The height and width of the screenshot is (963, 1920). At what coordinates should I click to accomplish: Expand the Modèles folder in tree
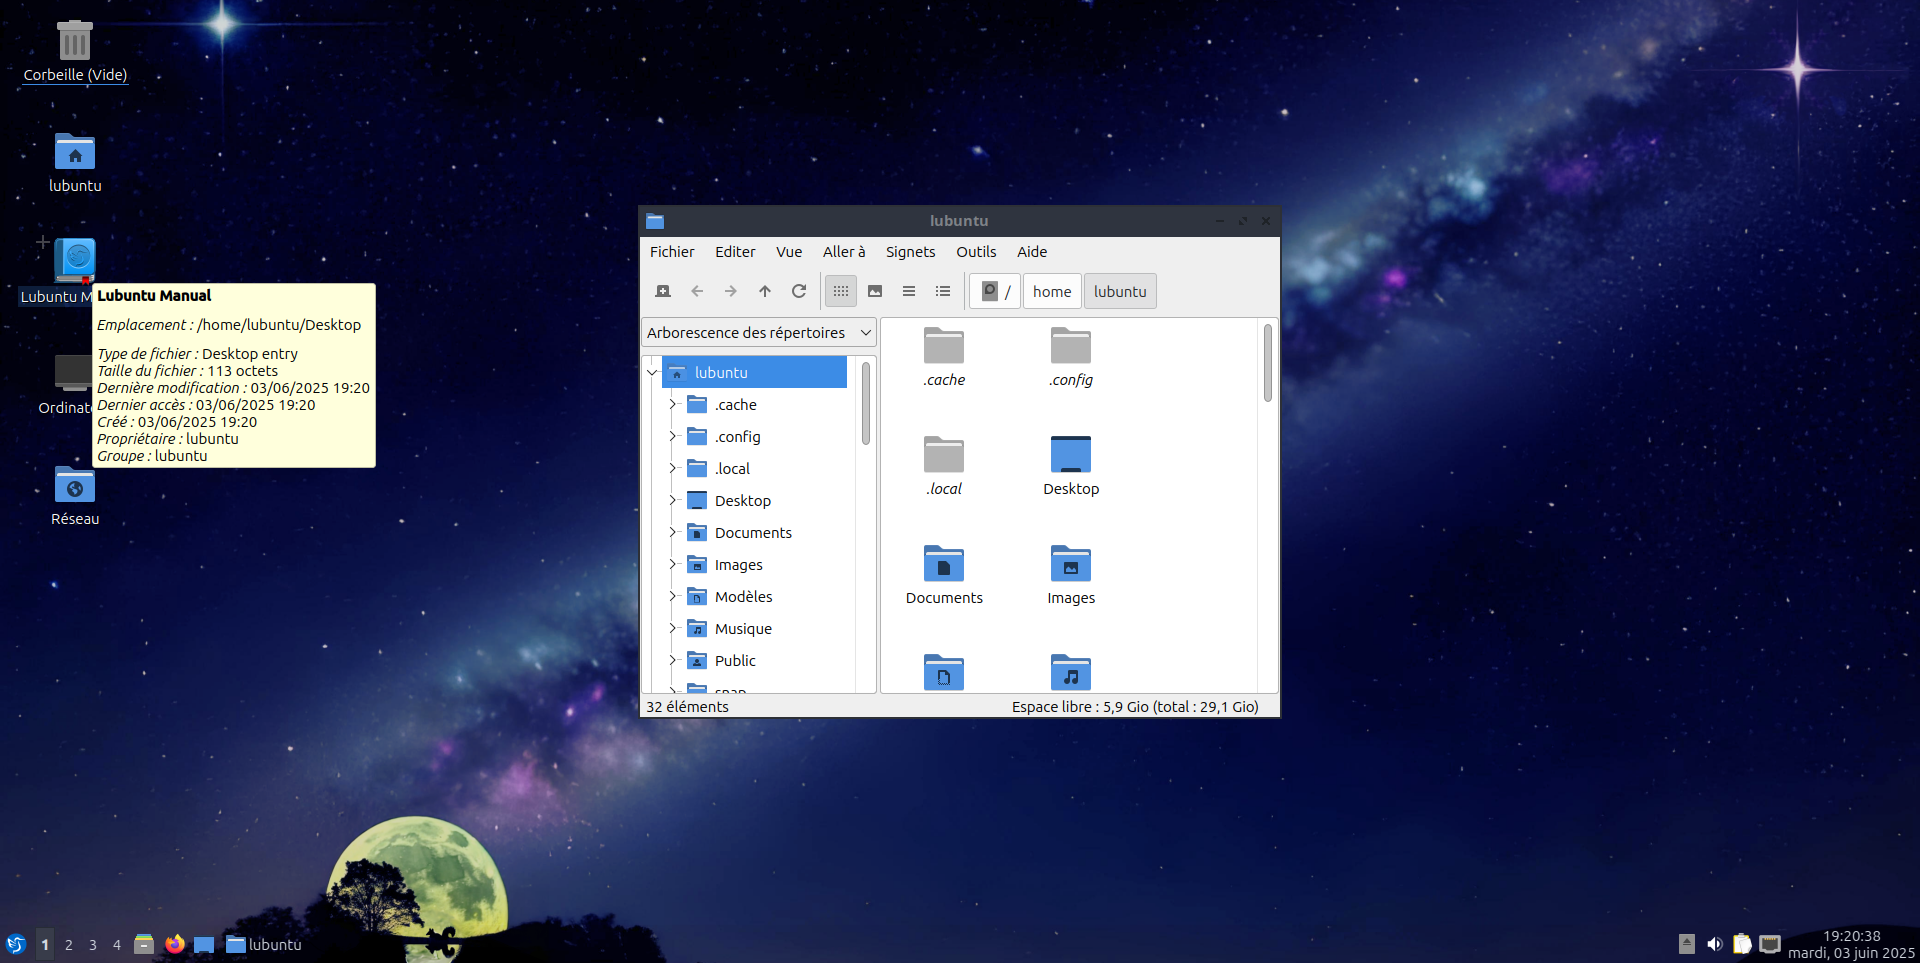(673, 596)
